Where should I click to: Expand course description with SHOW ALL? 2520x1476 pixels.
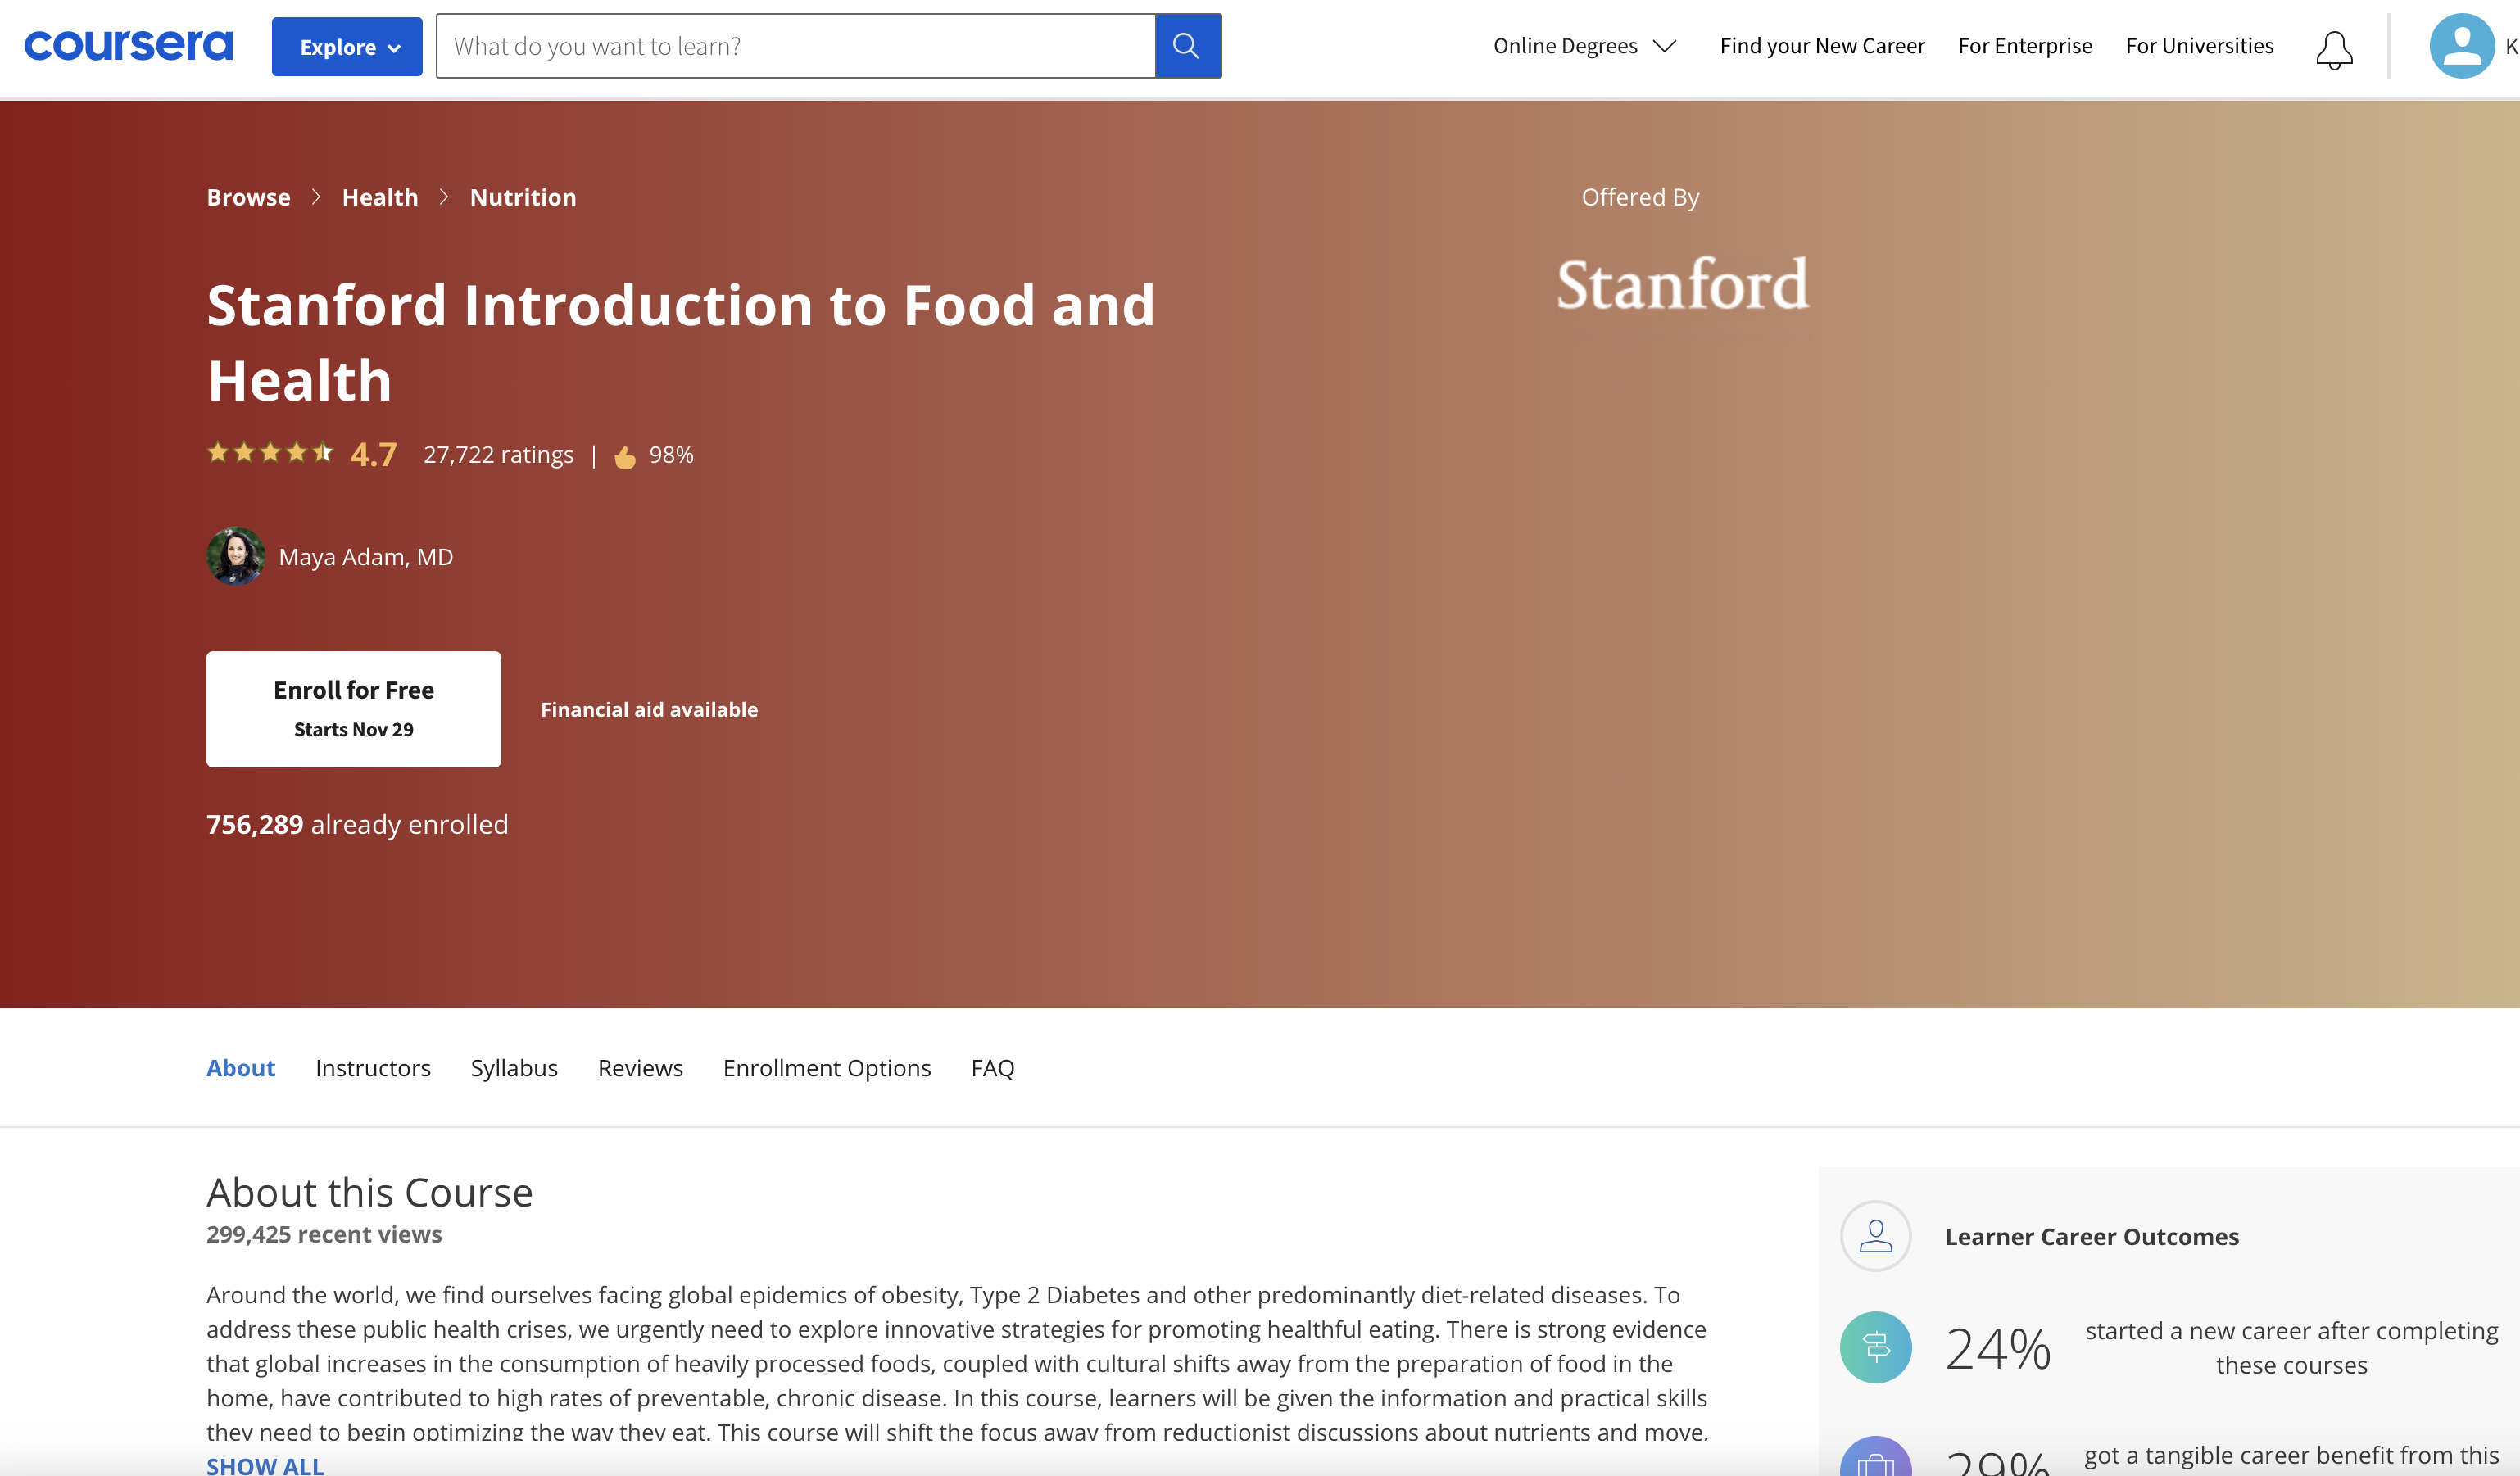pyautogui.click(x=265, y=1465)
